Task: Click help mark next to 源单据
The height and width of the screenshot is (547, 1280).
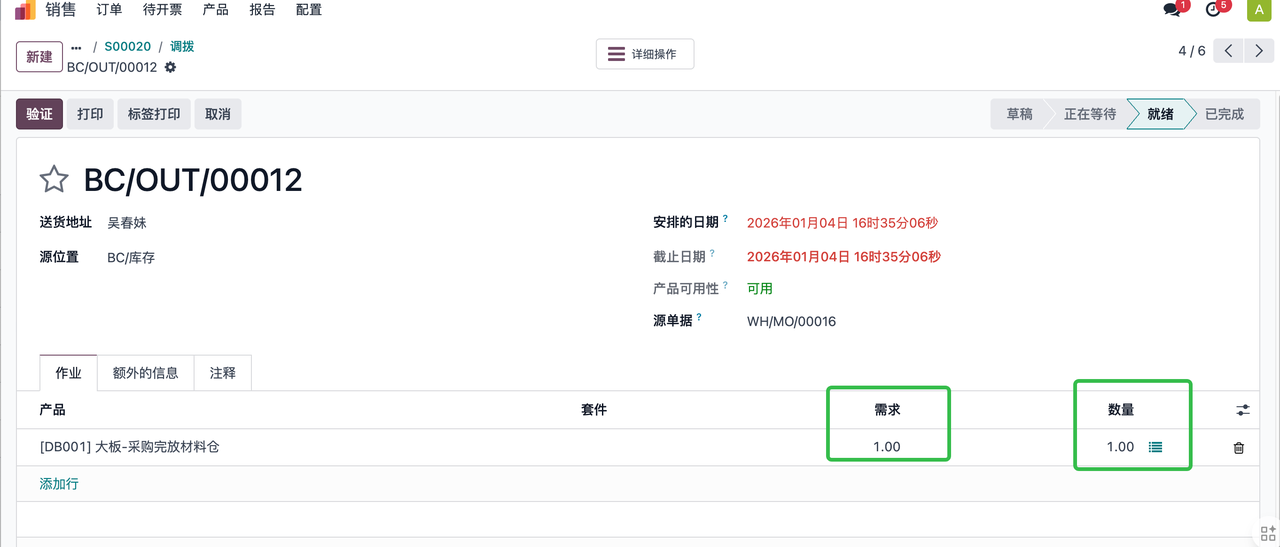Action: tap(700, 317)
